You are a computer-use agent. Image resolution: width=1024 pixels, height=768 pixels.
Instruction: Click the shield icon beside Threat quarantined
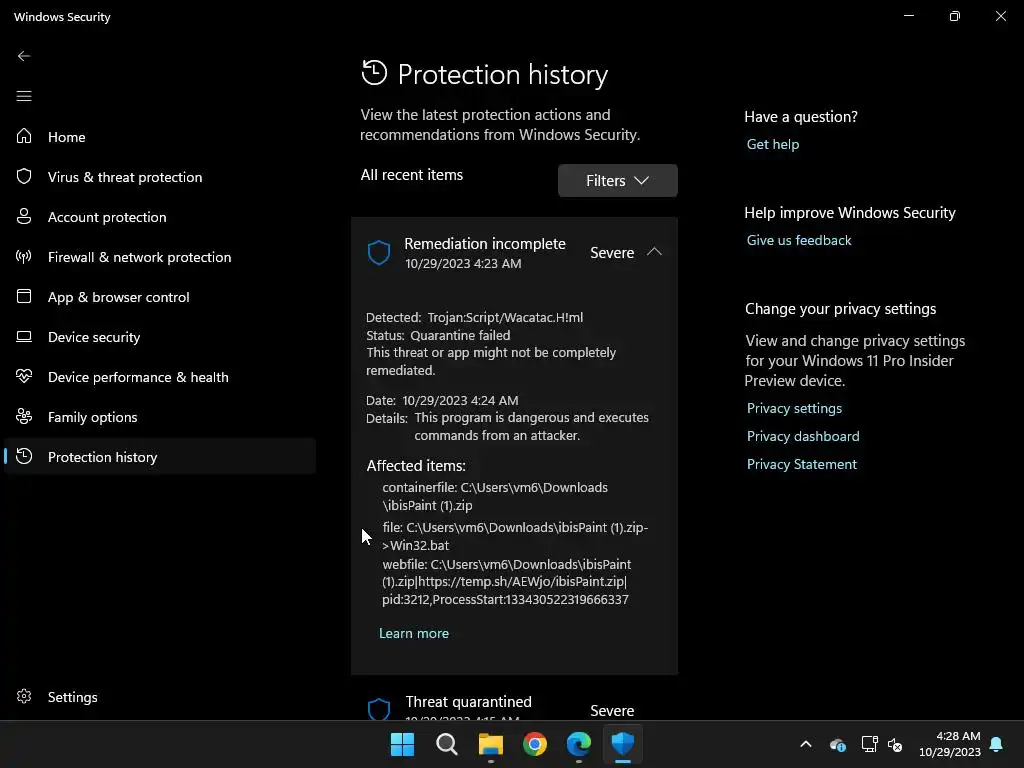tap(379, 709)
